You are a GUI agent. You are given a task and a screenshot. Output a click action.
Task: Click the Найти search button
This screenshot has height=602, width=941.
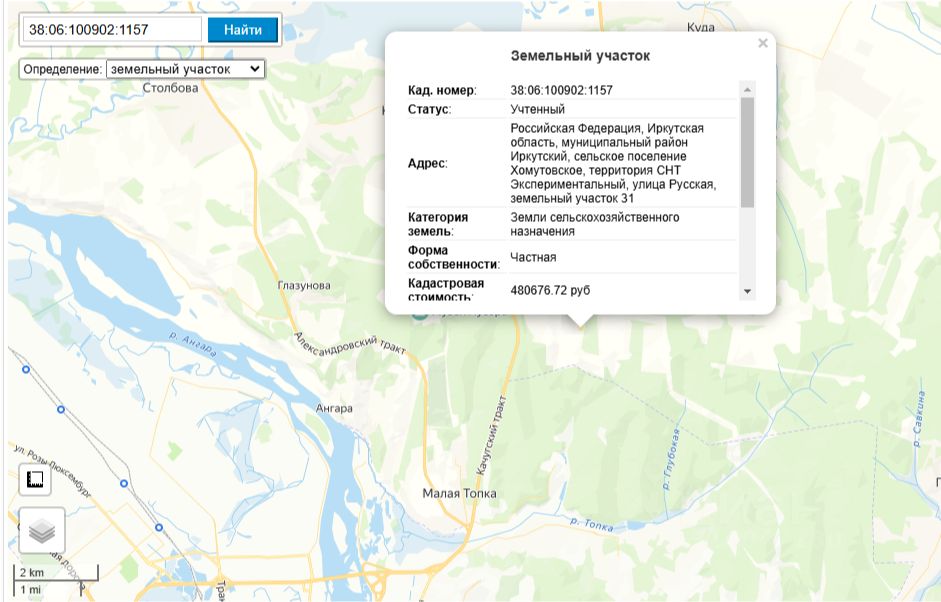click(243, 29)
